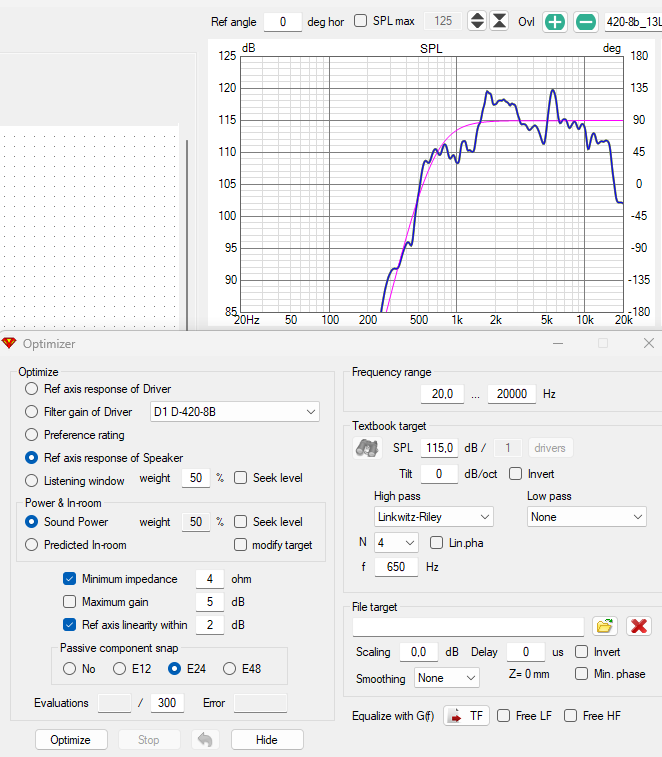Uncheck Minimum impedance checkbox

click(70, 578)
